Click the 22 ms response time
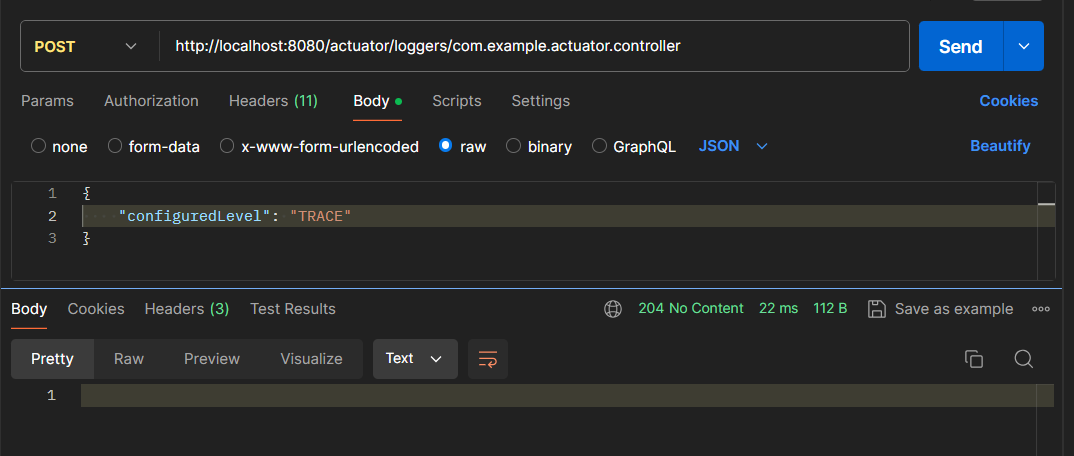 778,309
